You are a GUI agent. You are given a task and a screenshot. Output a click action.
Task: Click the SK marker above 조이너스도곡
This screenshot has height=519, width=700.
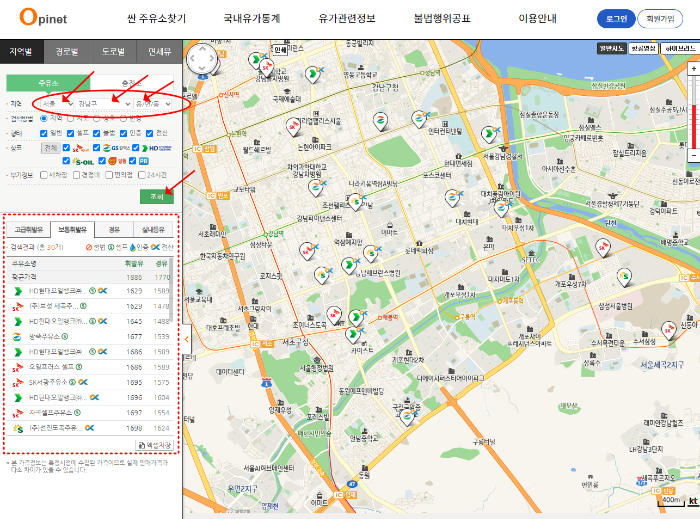click(x=334, y=315)
